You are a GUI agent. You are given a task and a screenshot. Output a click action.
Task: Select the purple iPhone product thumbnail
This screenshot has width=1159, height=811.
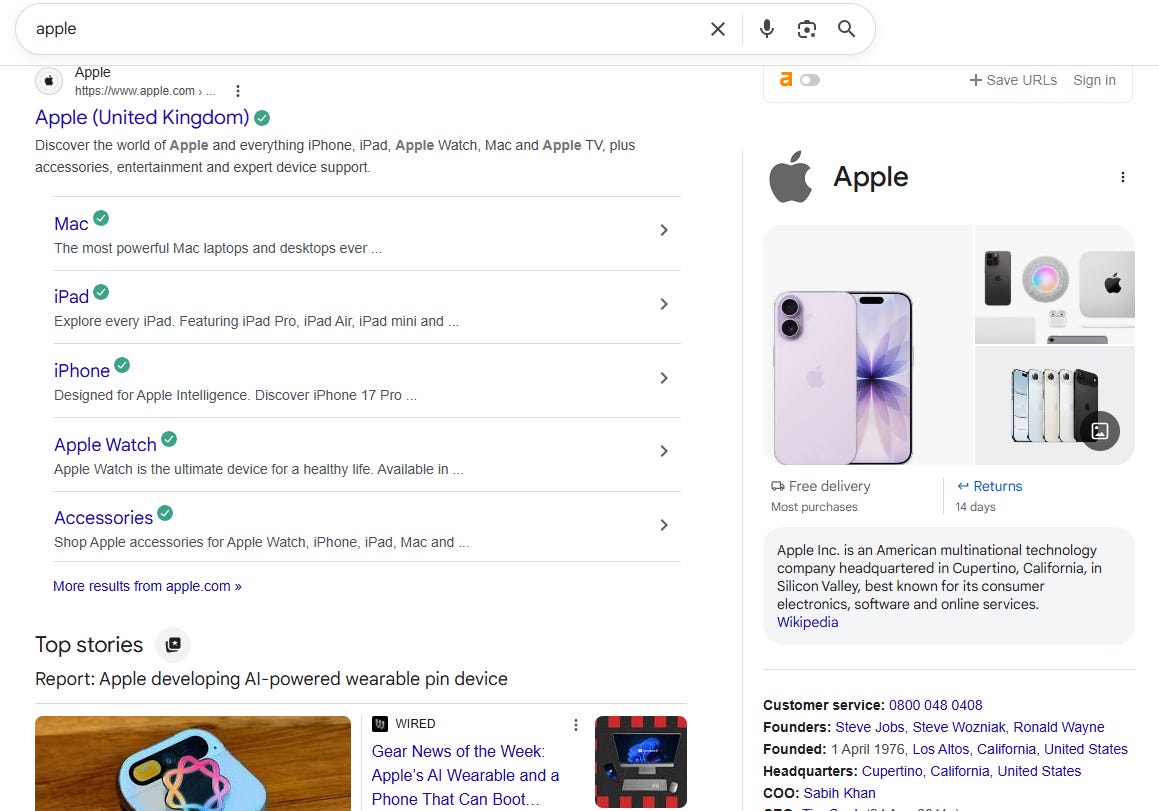click(866, 345)
